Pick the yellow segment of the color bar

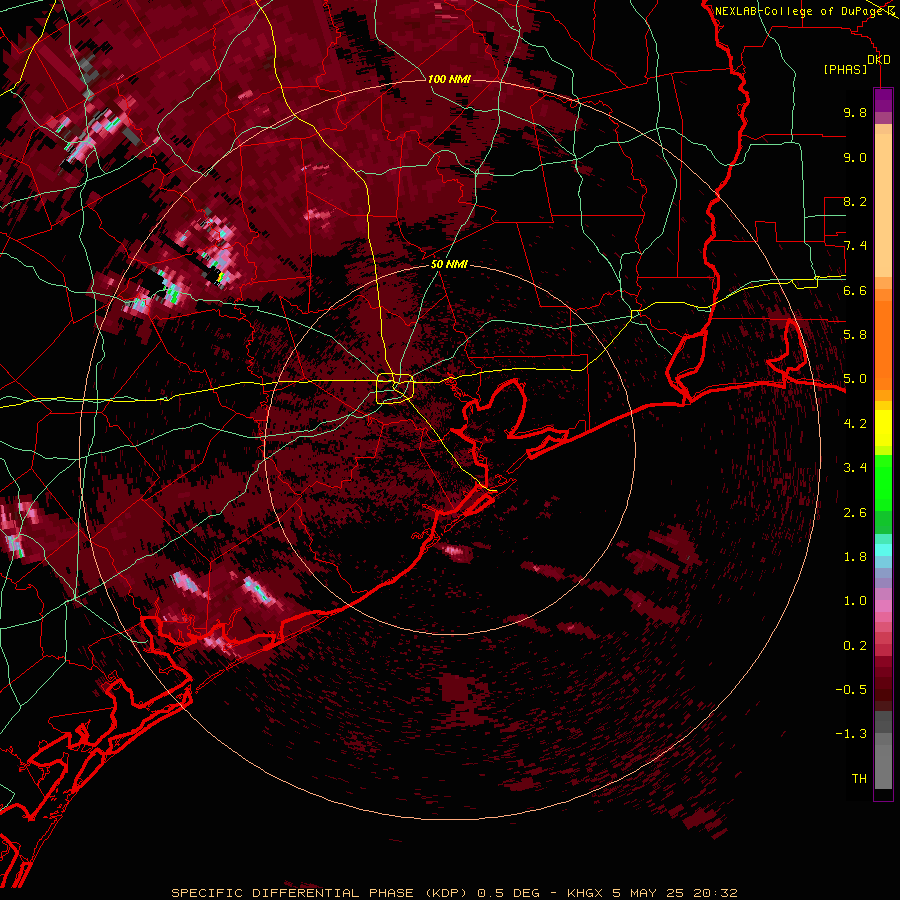coord(883,428)
